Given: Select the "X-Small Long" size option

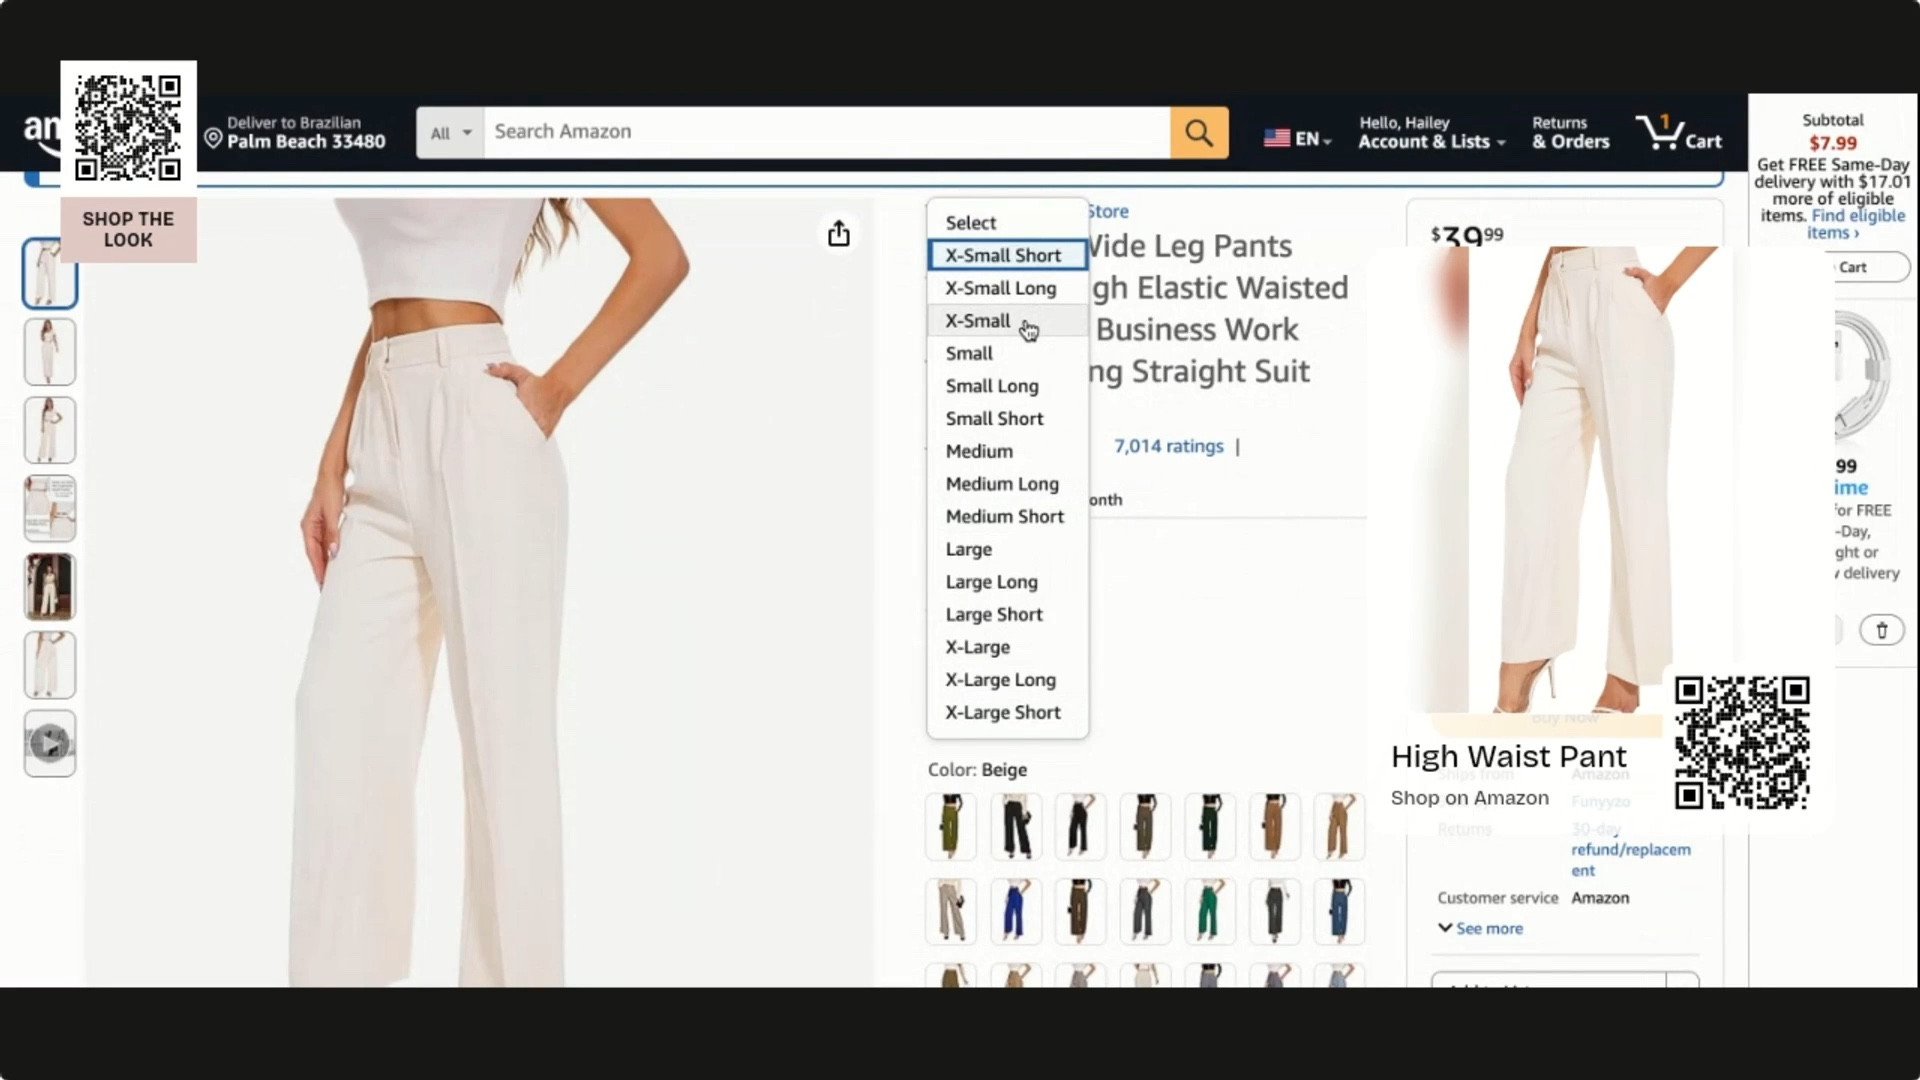Looking at the screenshot, I should click(x=1001, y=288).
